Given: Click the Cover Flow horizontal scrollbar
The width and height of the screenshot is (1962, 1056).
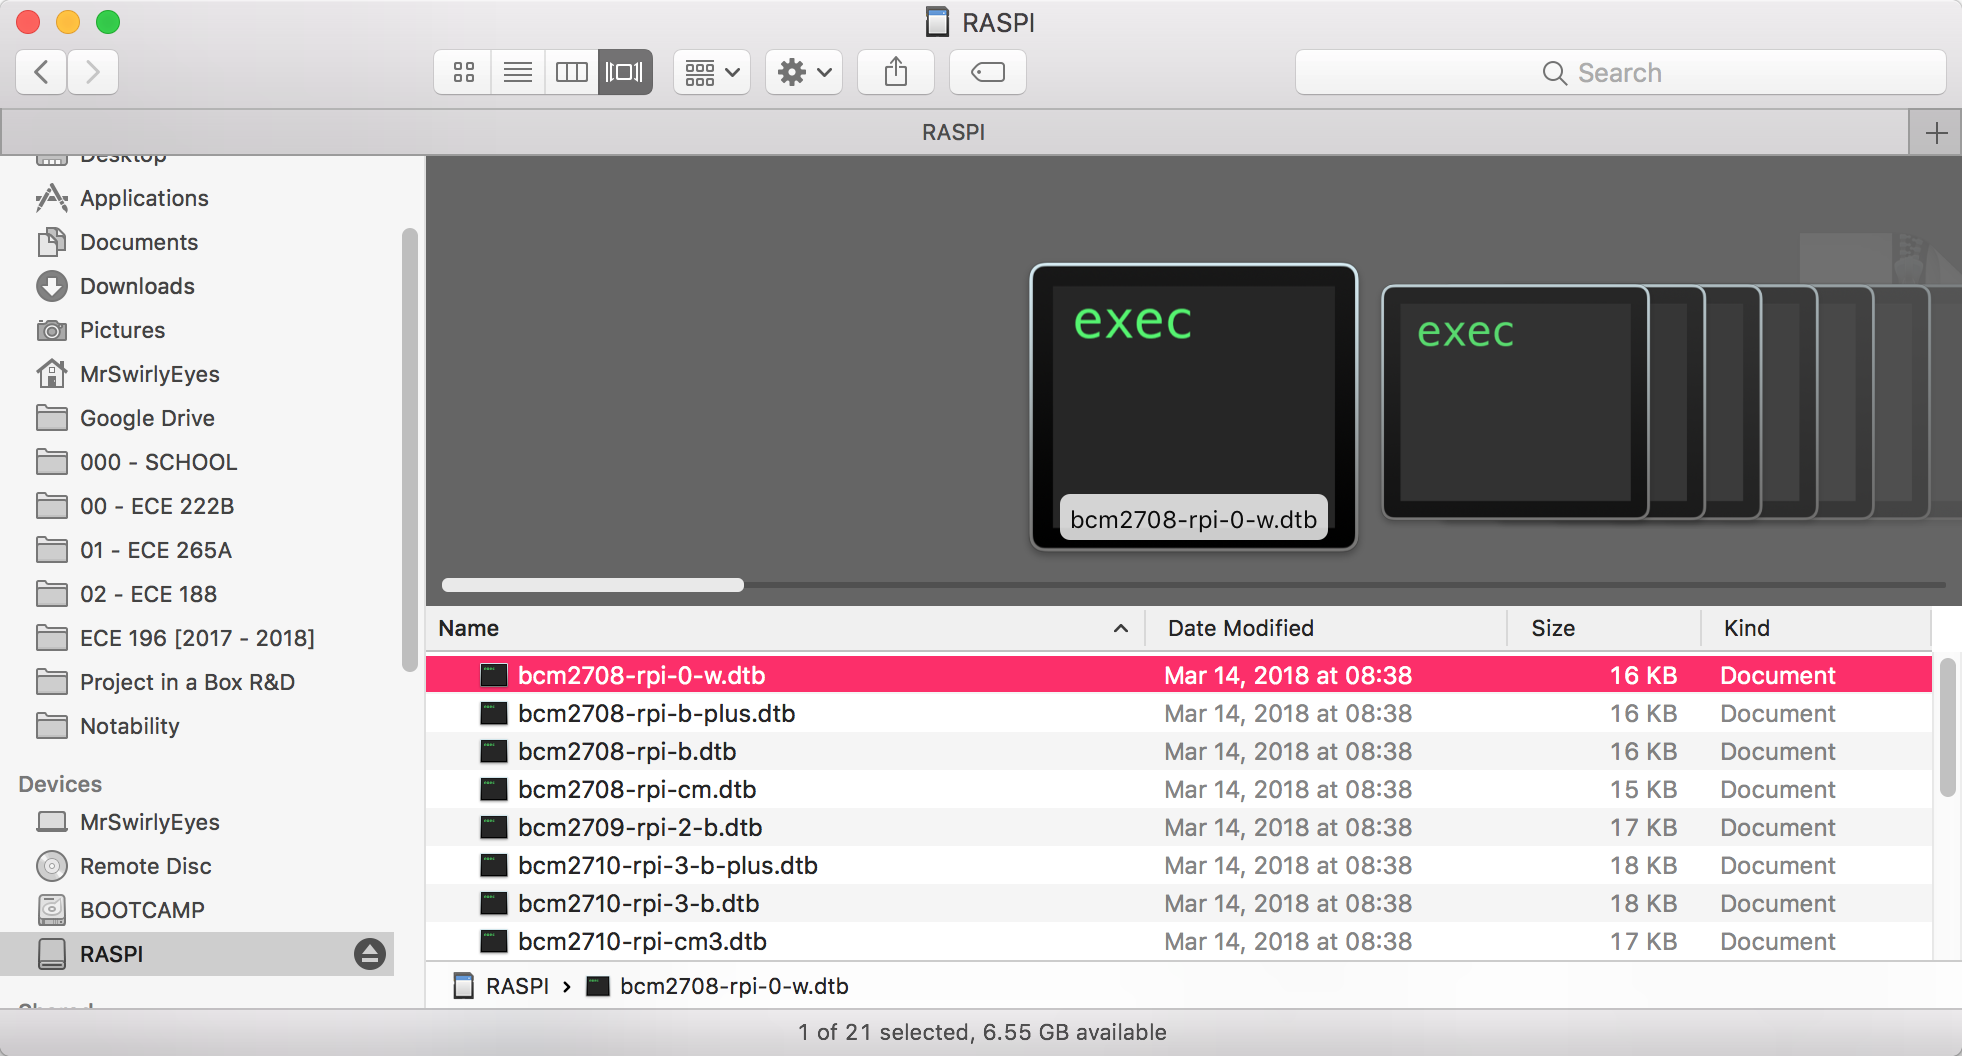Looking at the screenshot, I should (x=593, y=585).
